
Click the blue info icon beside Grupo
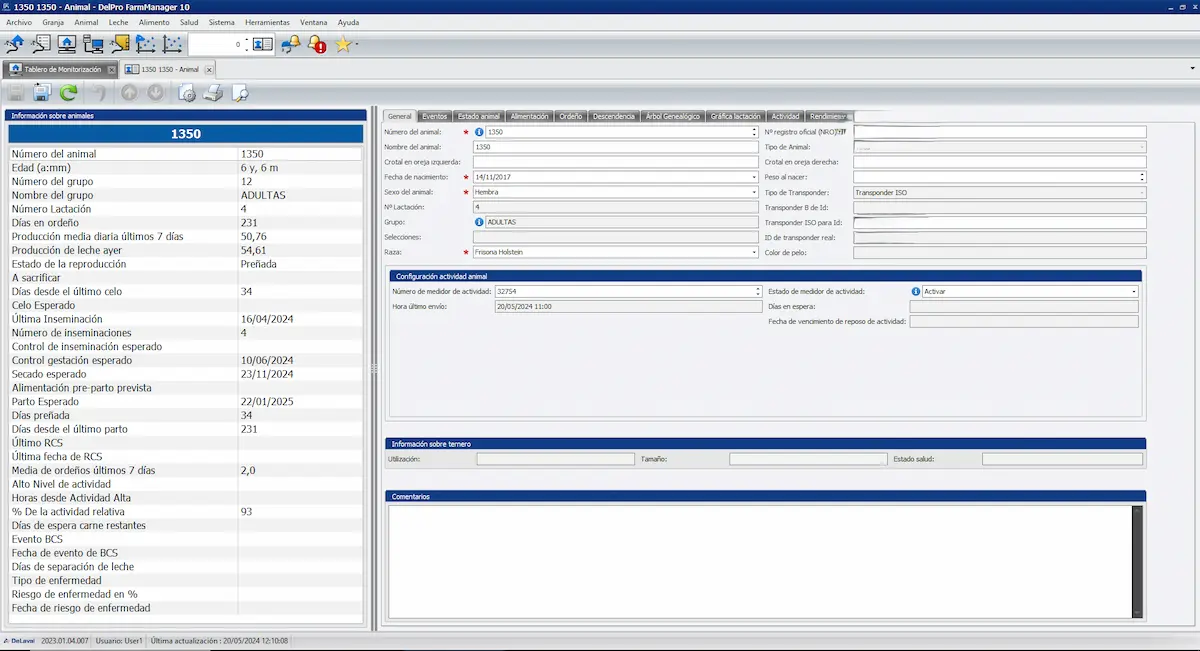[x=479, y=222]
